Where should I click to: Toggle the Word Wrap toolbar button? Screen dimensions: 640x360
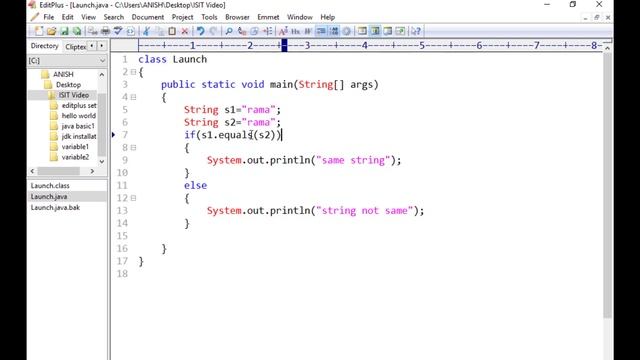308,31
